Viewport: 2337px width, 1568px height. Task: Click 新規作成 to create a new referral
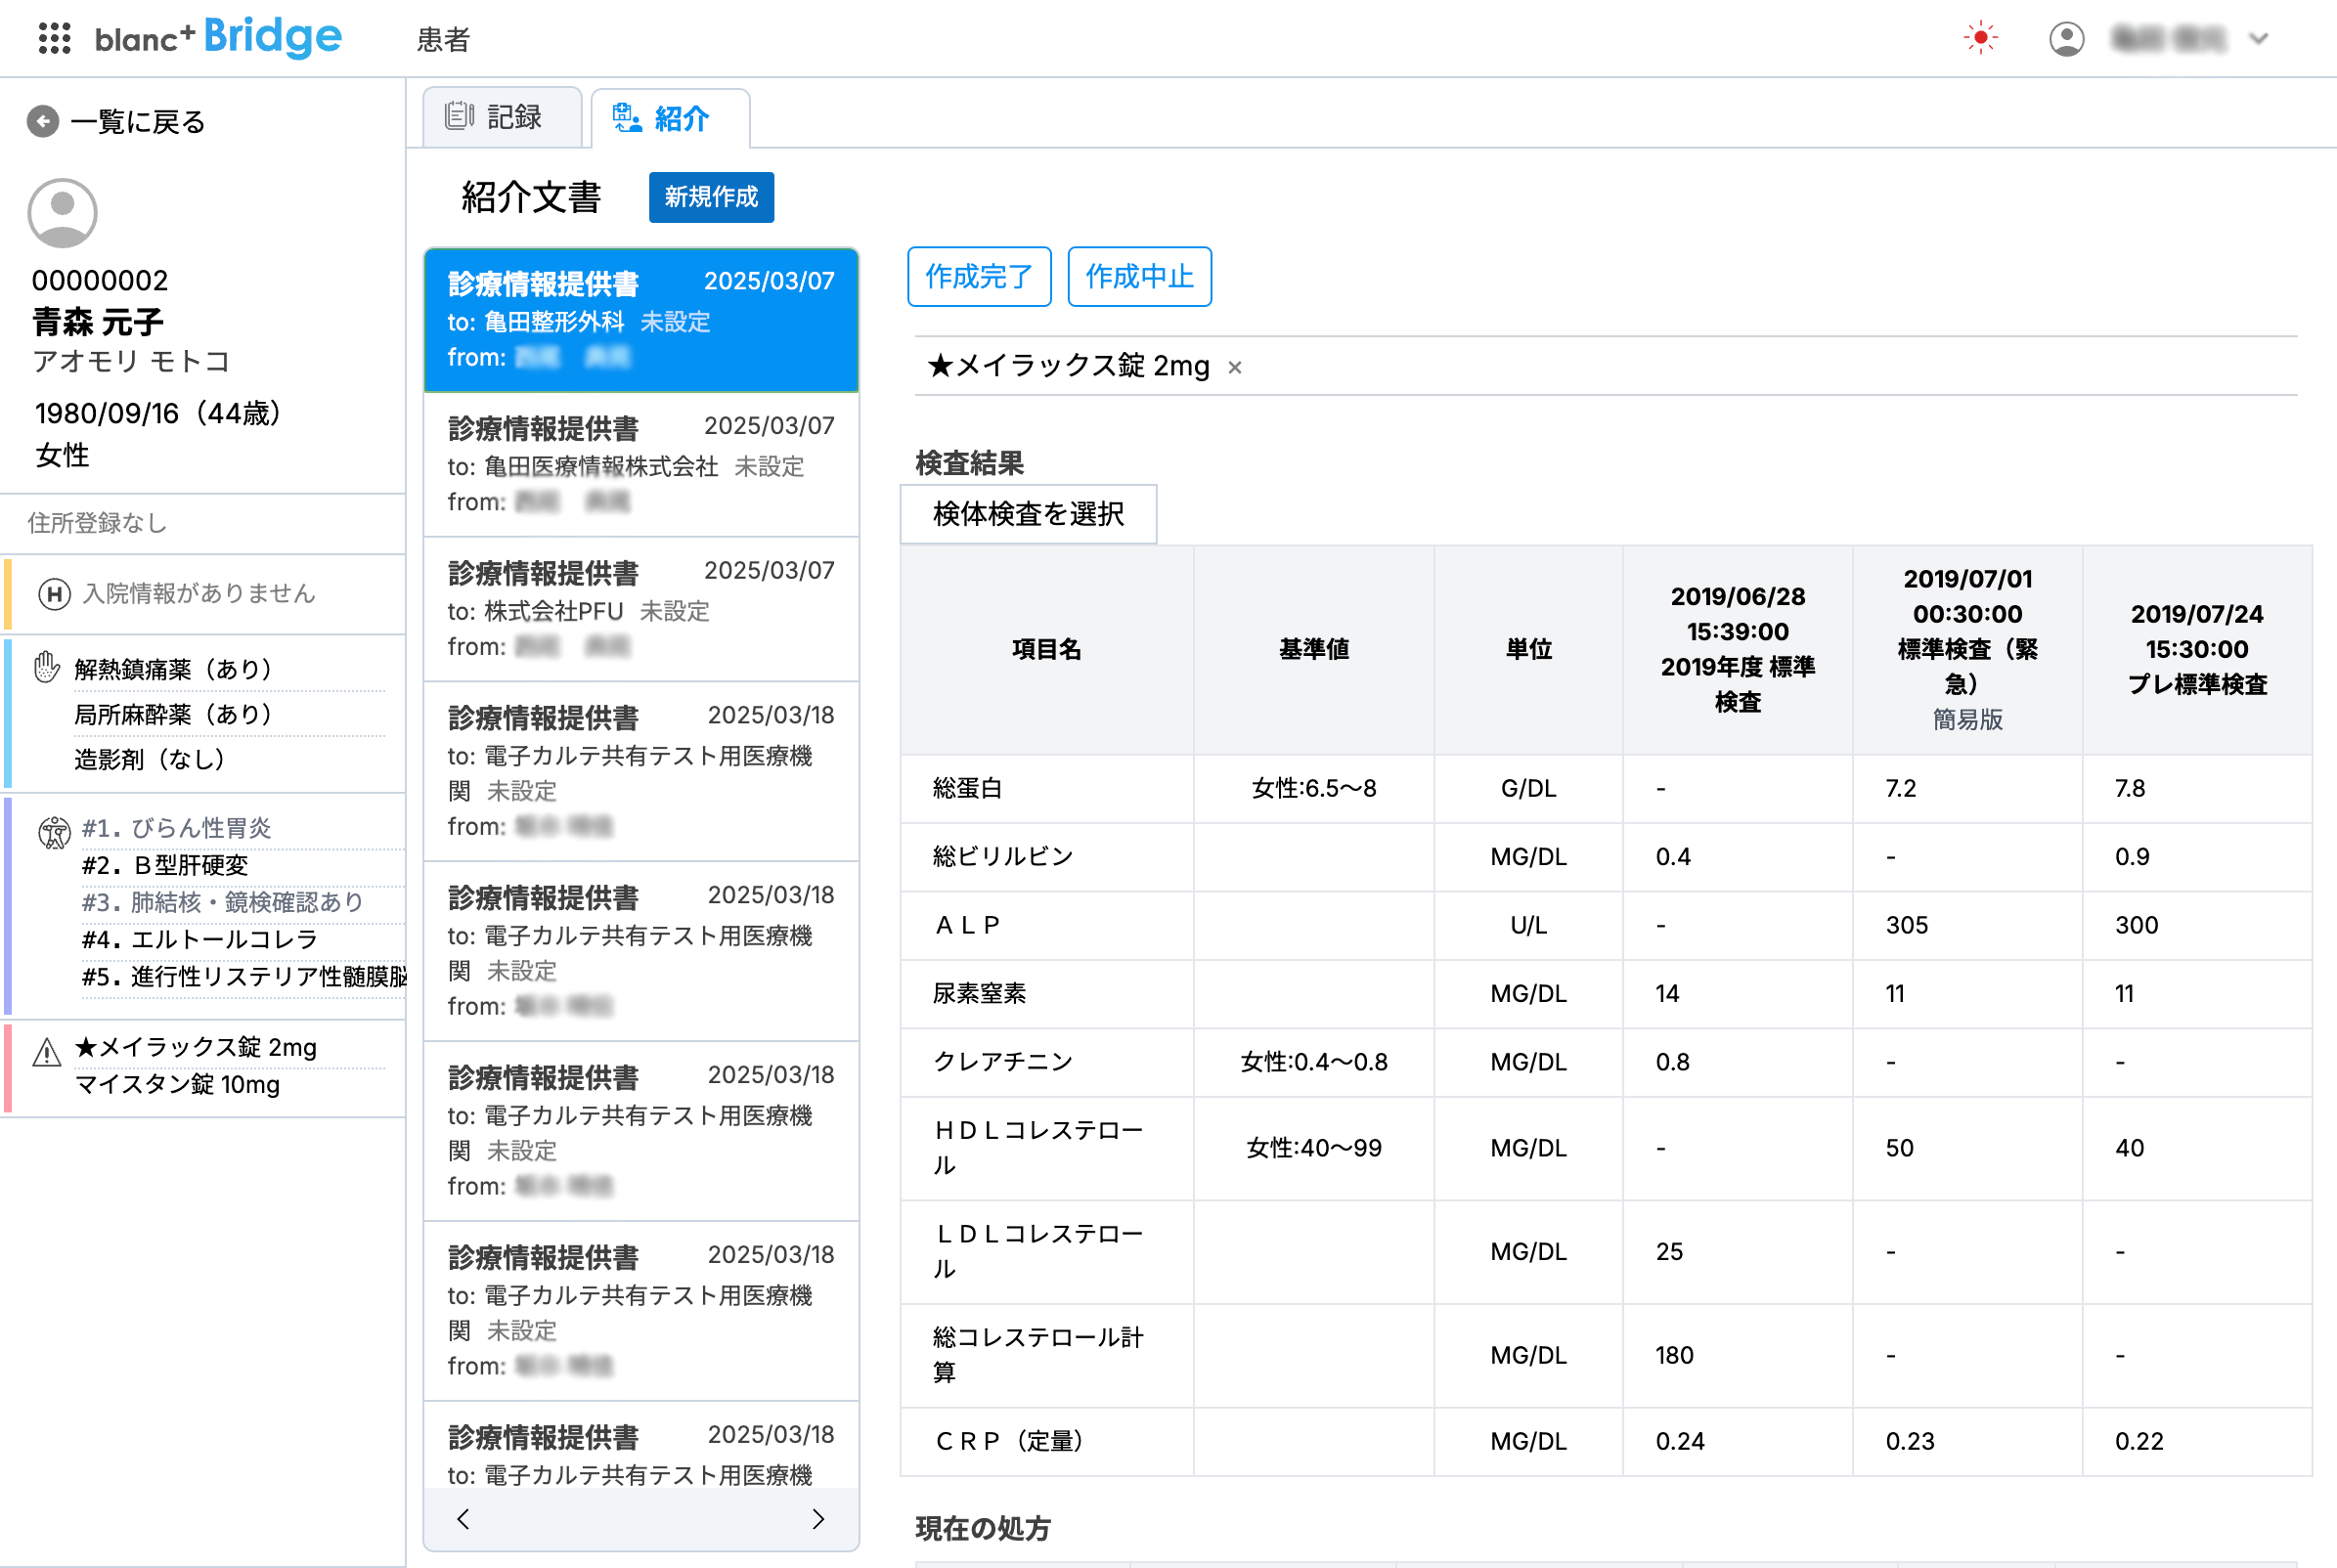pos(710,197)
